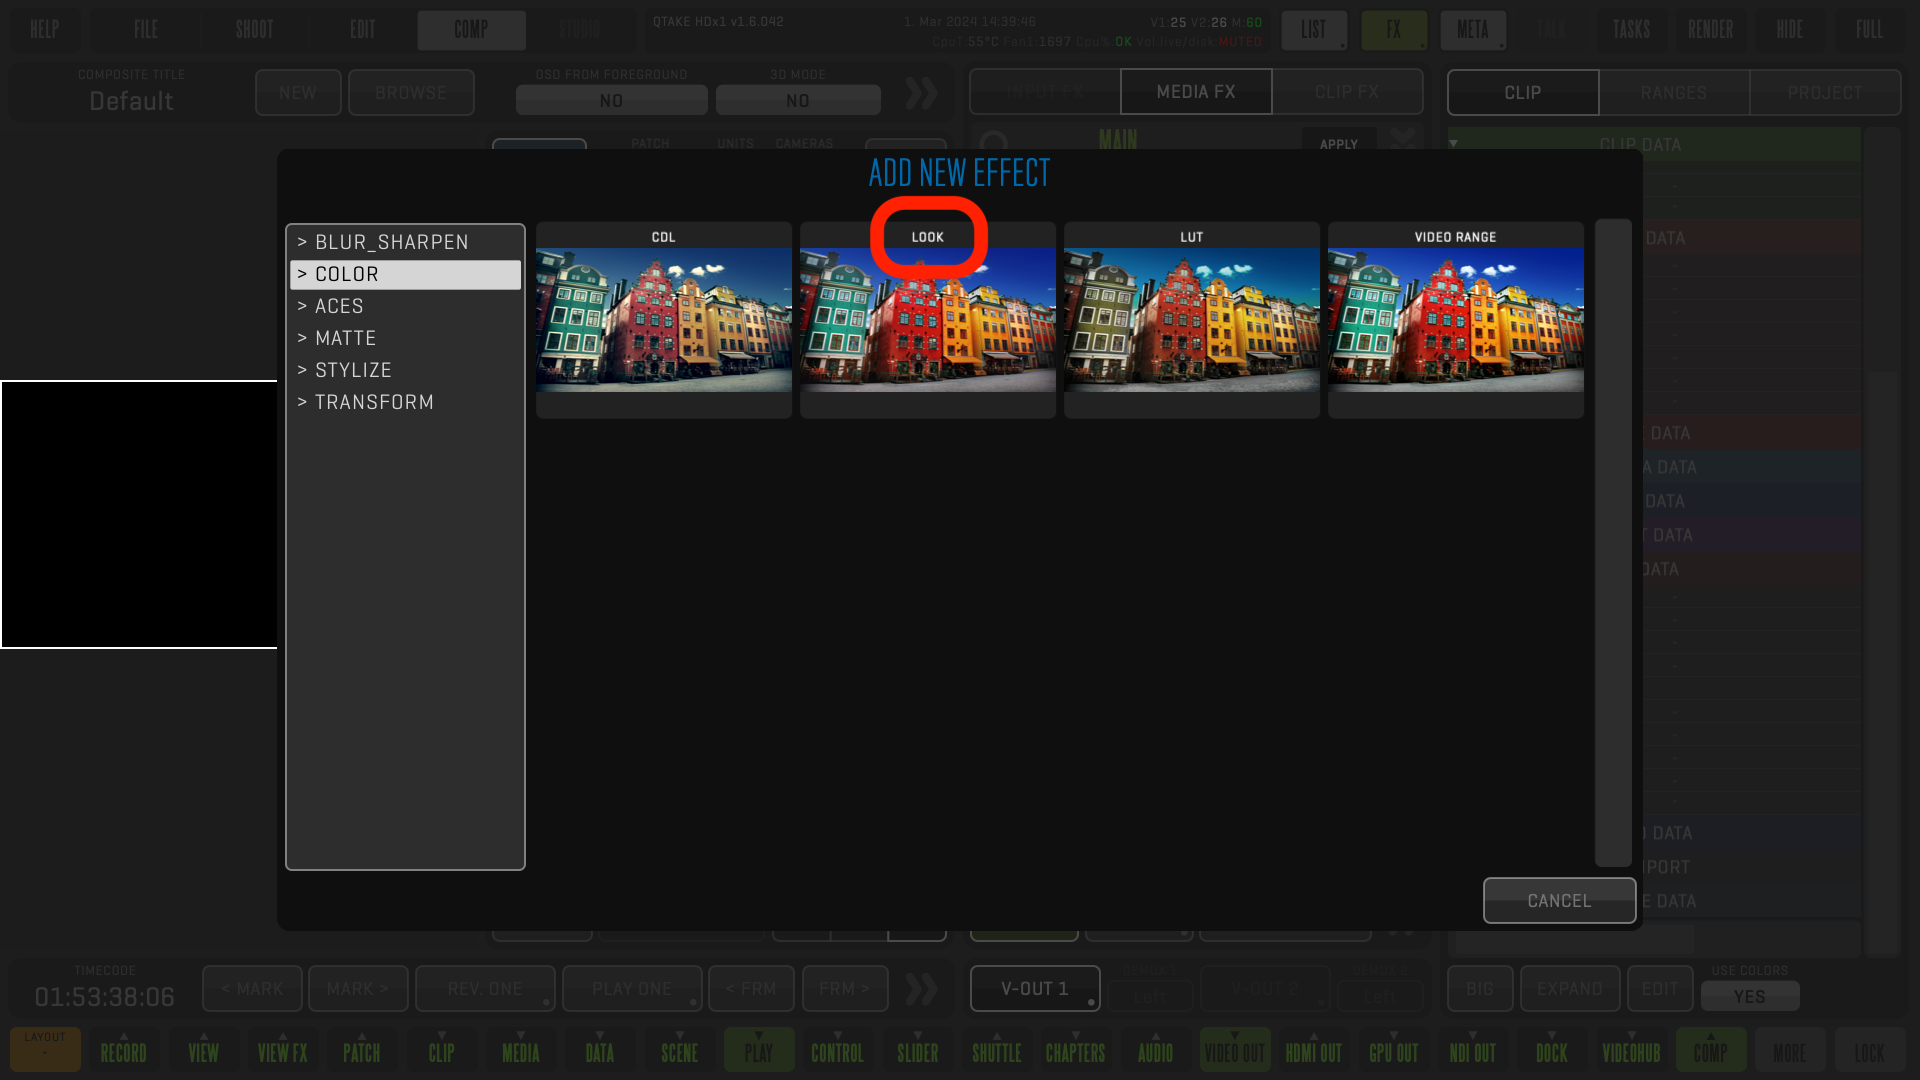The image size is (1920, 1080).
Task: Expand the ACES category
Action: (339, 306)
